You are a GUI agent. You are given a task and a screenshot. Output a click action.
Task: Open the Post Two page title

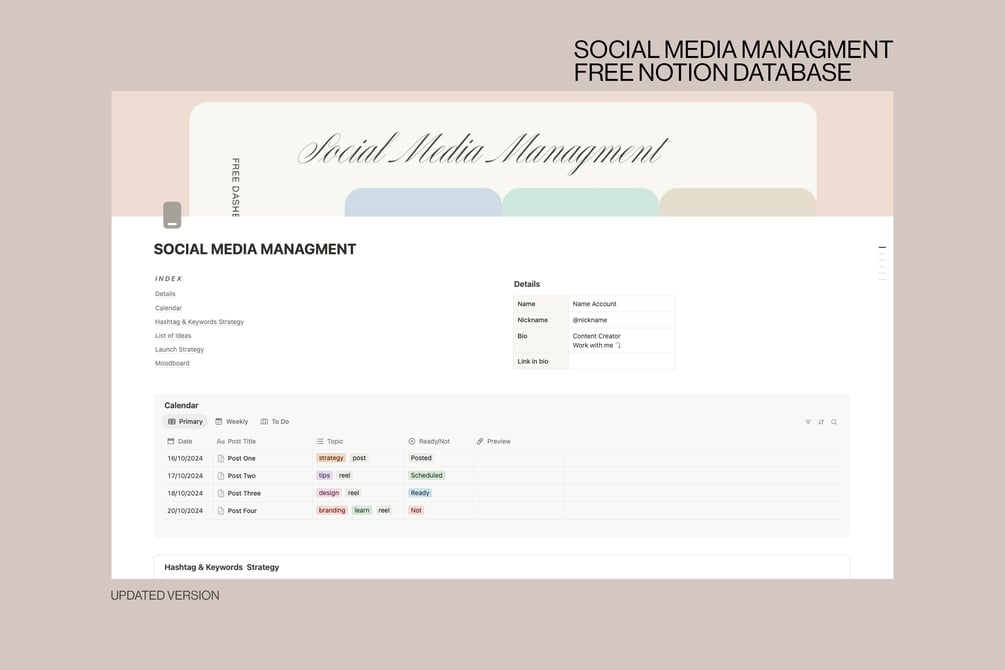tap(242, 476)
